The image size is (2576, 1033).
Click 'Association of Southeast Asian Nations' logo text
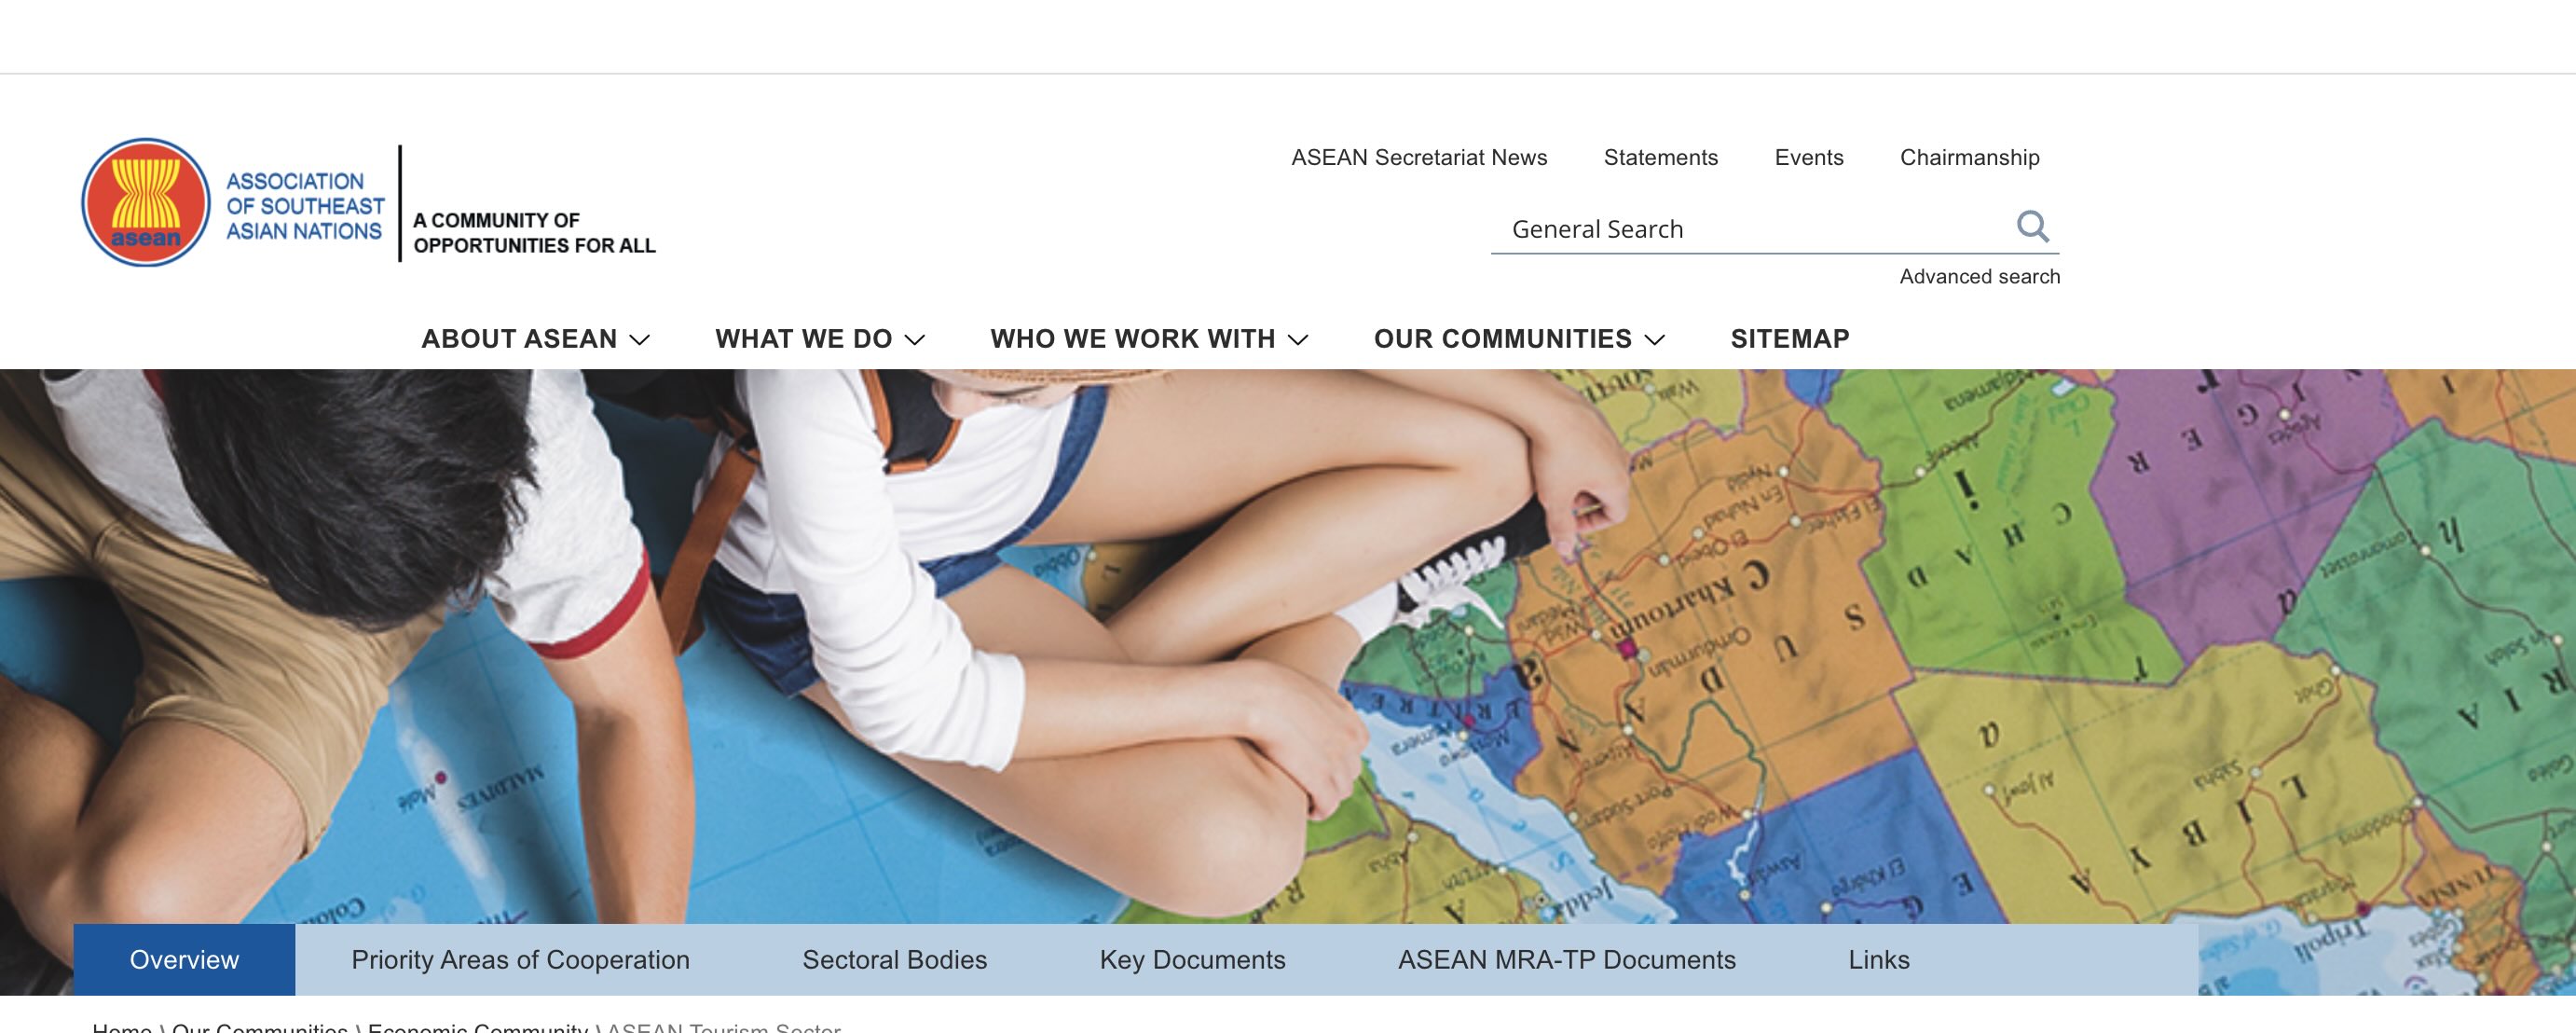[x=305, y=206]
